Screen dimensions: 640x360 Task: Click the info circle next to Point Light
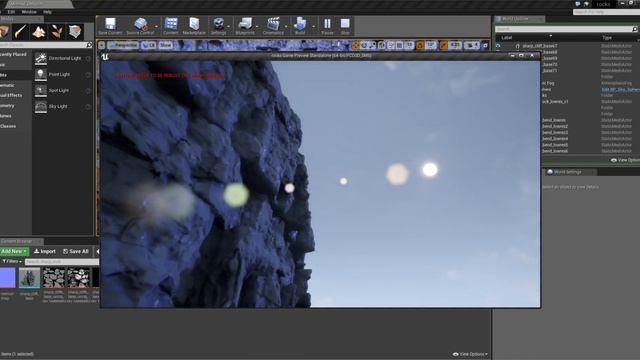tap(88, 74)
